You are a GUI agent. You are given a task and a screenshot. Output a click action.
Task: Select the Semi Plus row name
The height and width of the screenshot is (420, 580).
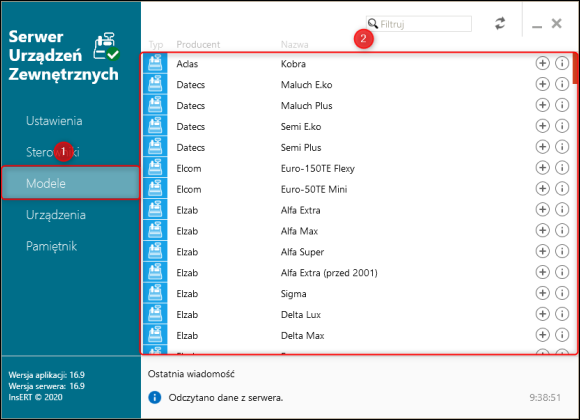(x=301, y=147)
